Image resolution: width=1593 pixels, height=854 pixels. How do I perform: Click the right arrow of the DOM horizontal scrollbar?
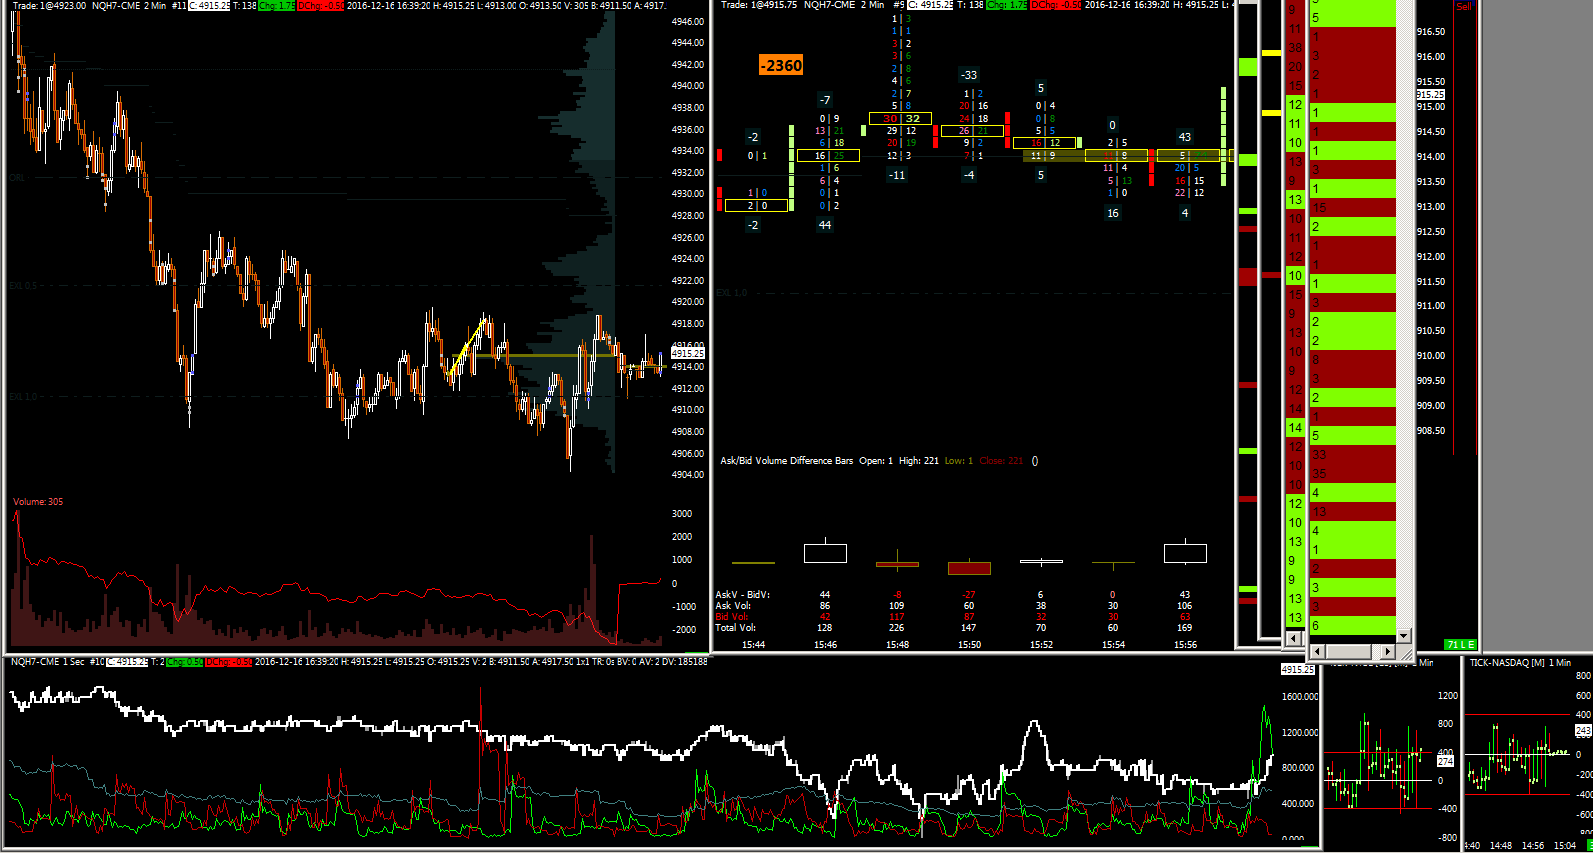tap(1387, 651)
